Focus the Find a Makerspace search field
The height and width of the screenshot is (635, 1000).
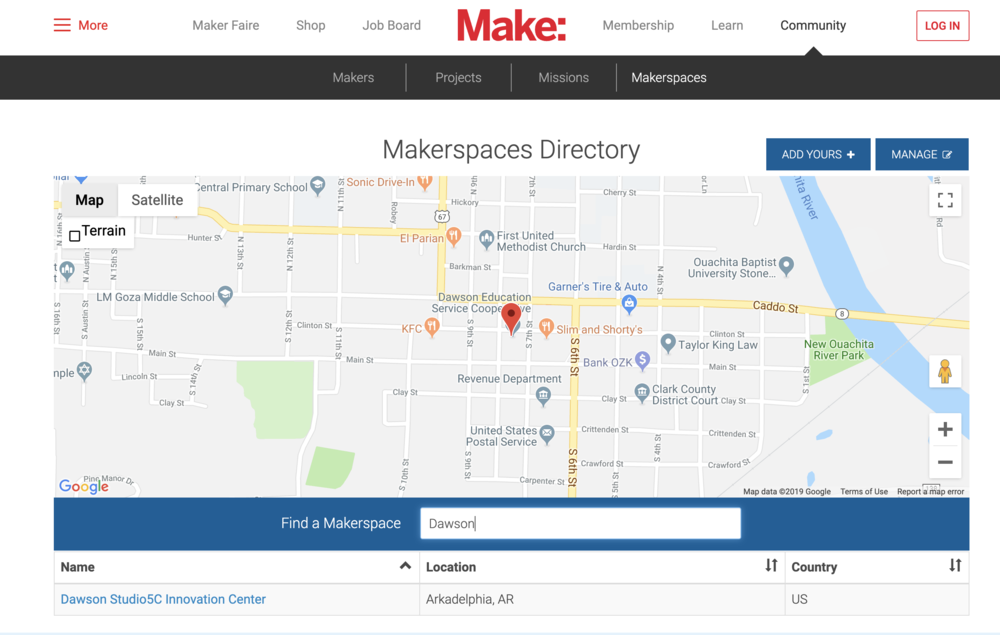[x=580, y=523]
